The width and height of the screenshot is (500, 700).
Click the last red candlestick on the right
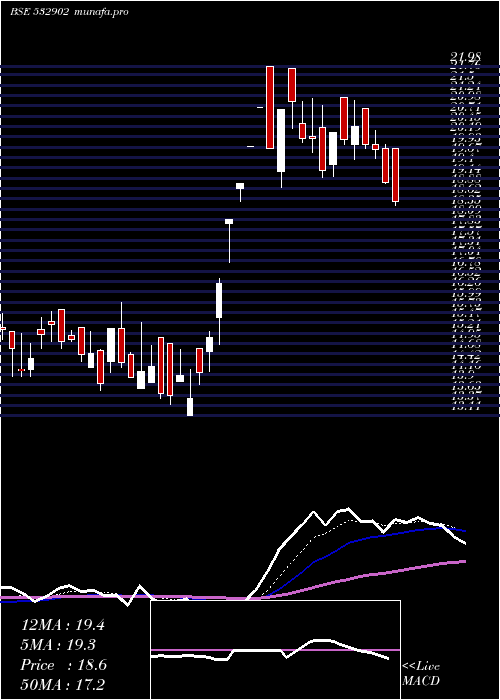[396, 176]
